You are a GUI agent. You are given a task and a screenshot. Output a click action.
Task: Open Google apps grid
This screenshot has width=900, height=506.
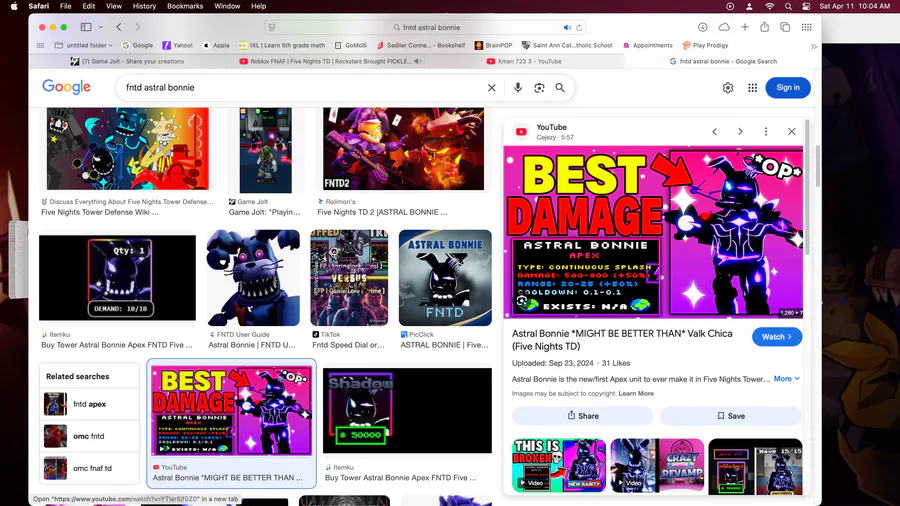(x=752, y=88)
